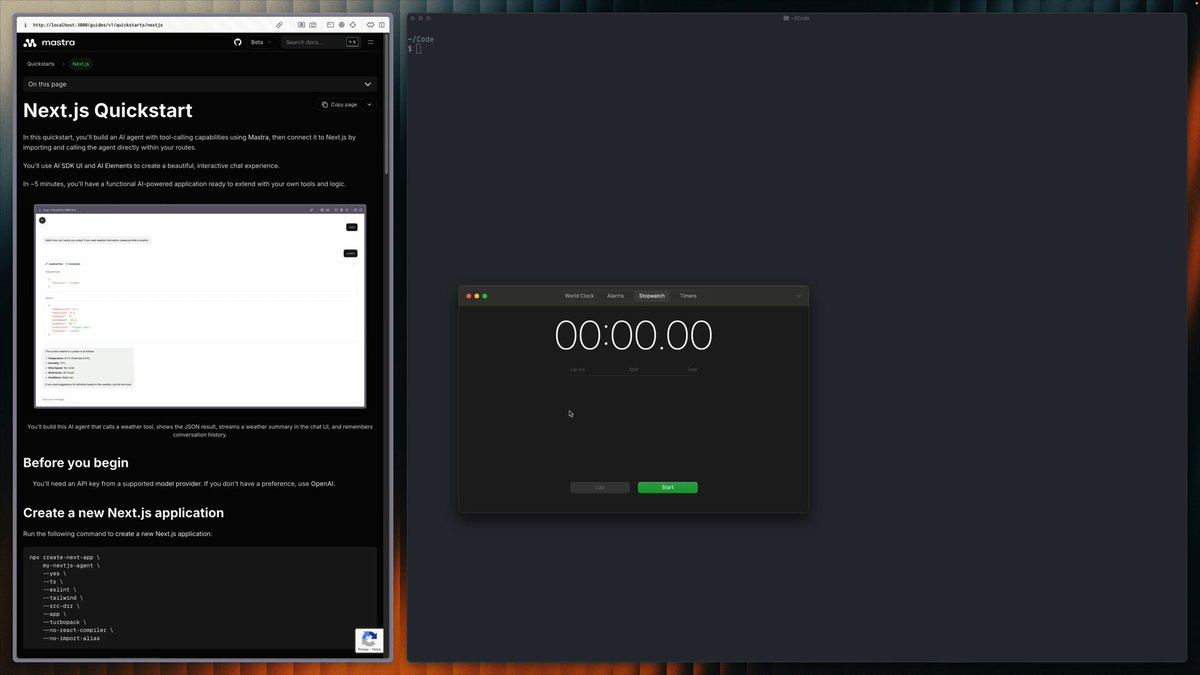Click the faint icon at Clock toolbar right edge
This screenshot has width=1200, height=675.
click(798, 296)
